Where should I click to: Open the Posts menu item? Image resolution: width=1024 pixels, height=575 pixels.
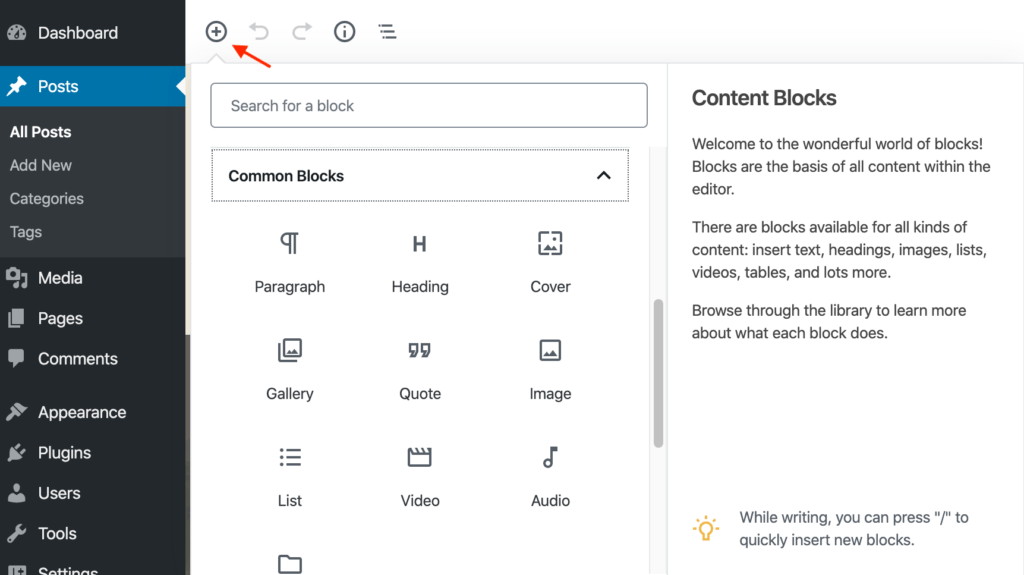point(58,86)
